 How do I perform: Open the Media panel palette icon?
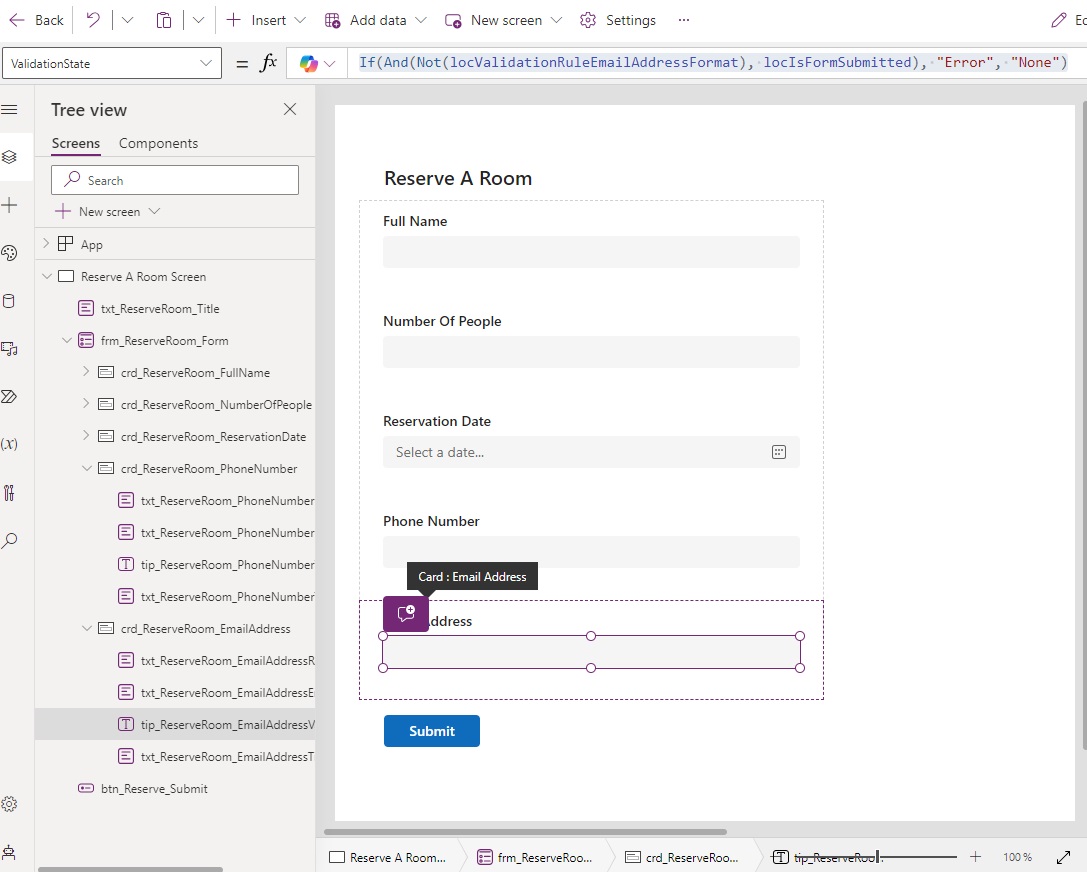click(10, 253)
